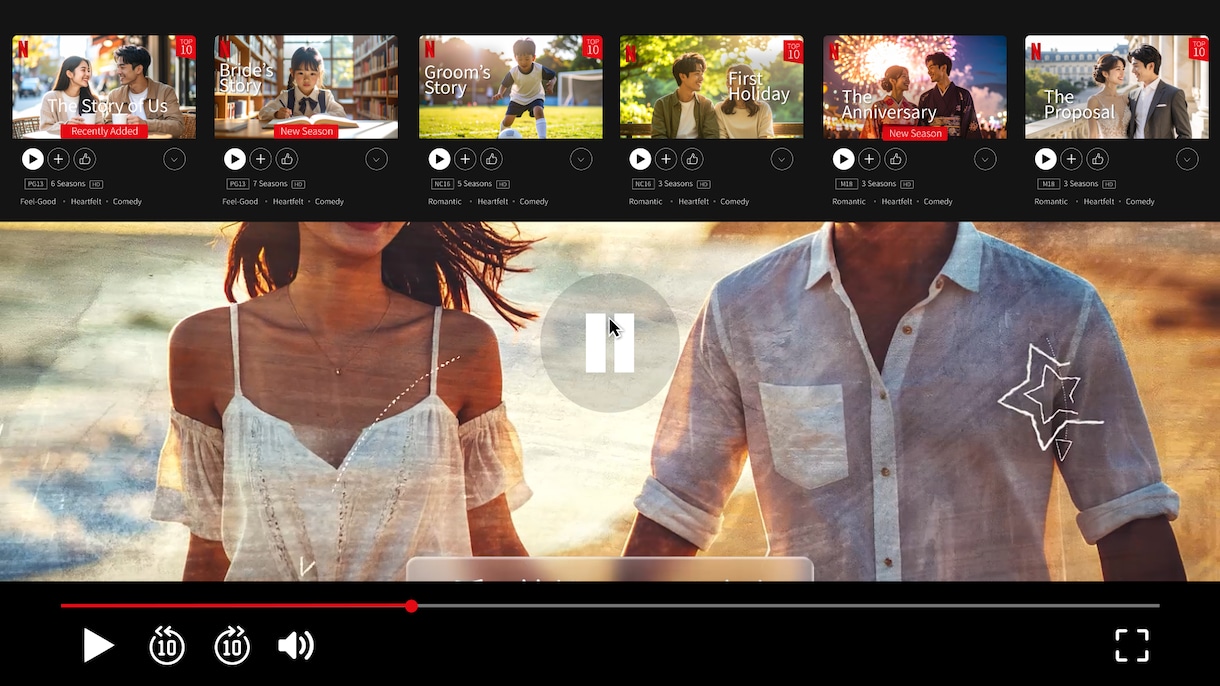
Task: Add First Holiday to My List
Action: point(666,159)
